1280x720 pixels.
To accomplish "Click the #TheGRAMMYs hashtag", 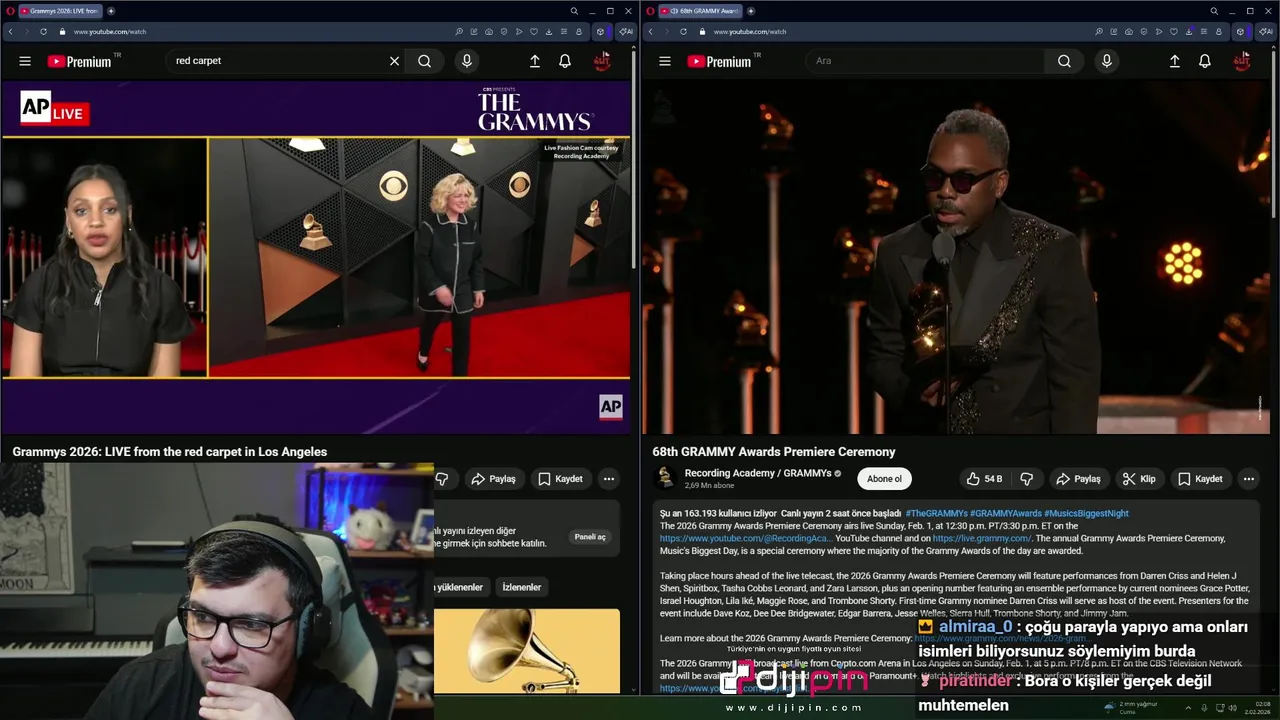I will click(x=936, y=513).
